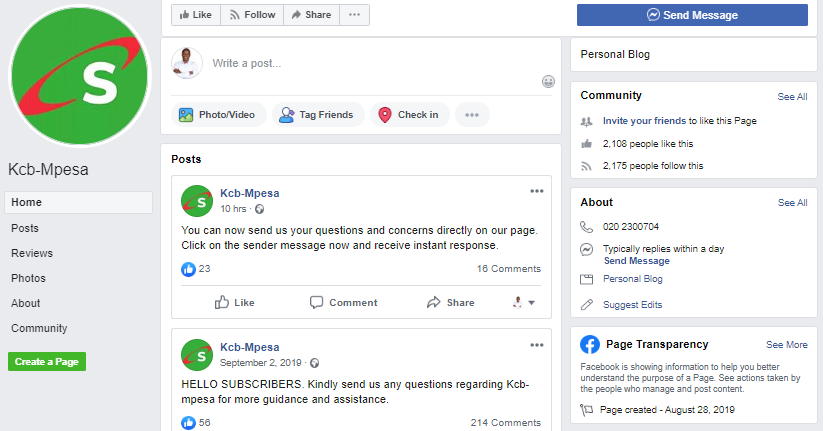This screenshot has height=431, width=823.
Task: Click the flag icon beside Page created
Action: point(586,410)
